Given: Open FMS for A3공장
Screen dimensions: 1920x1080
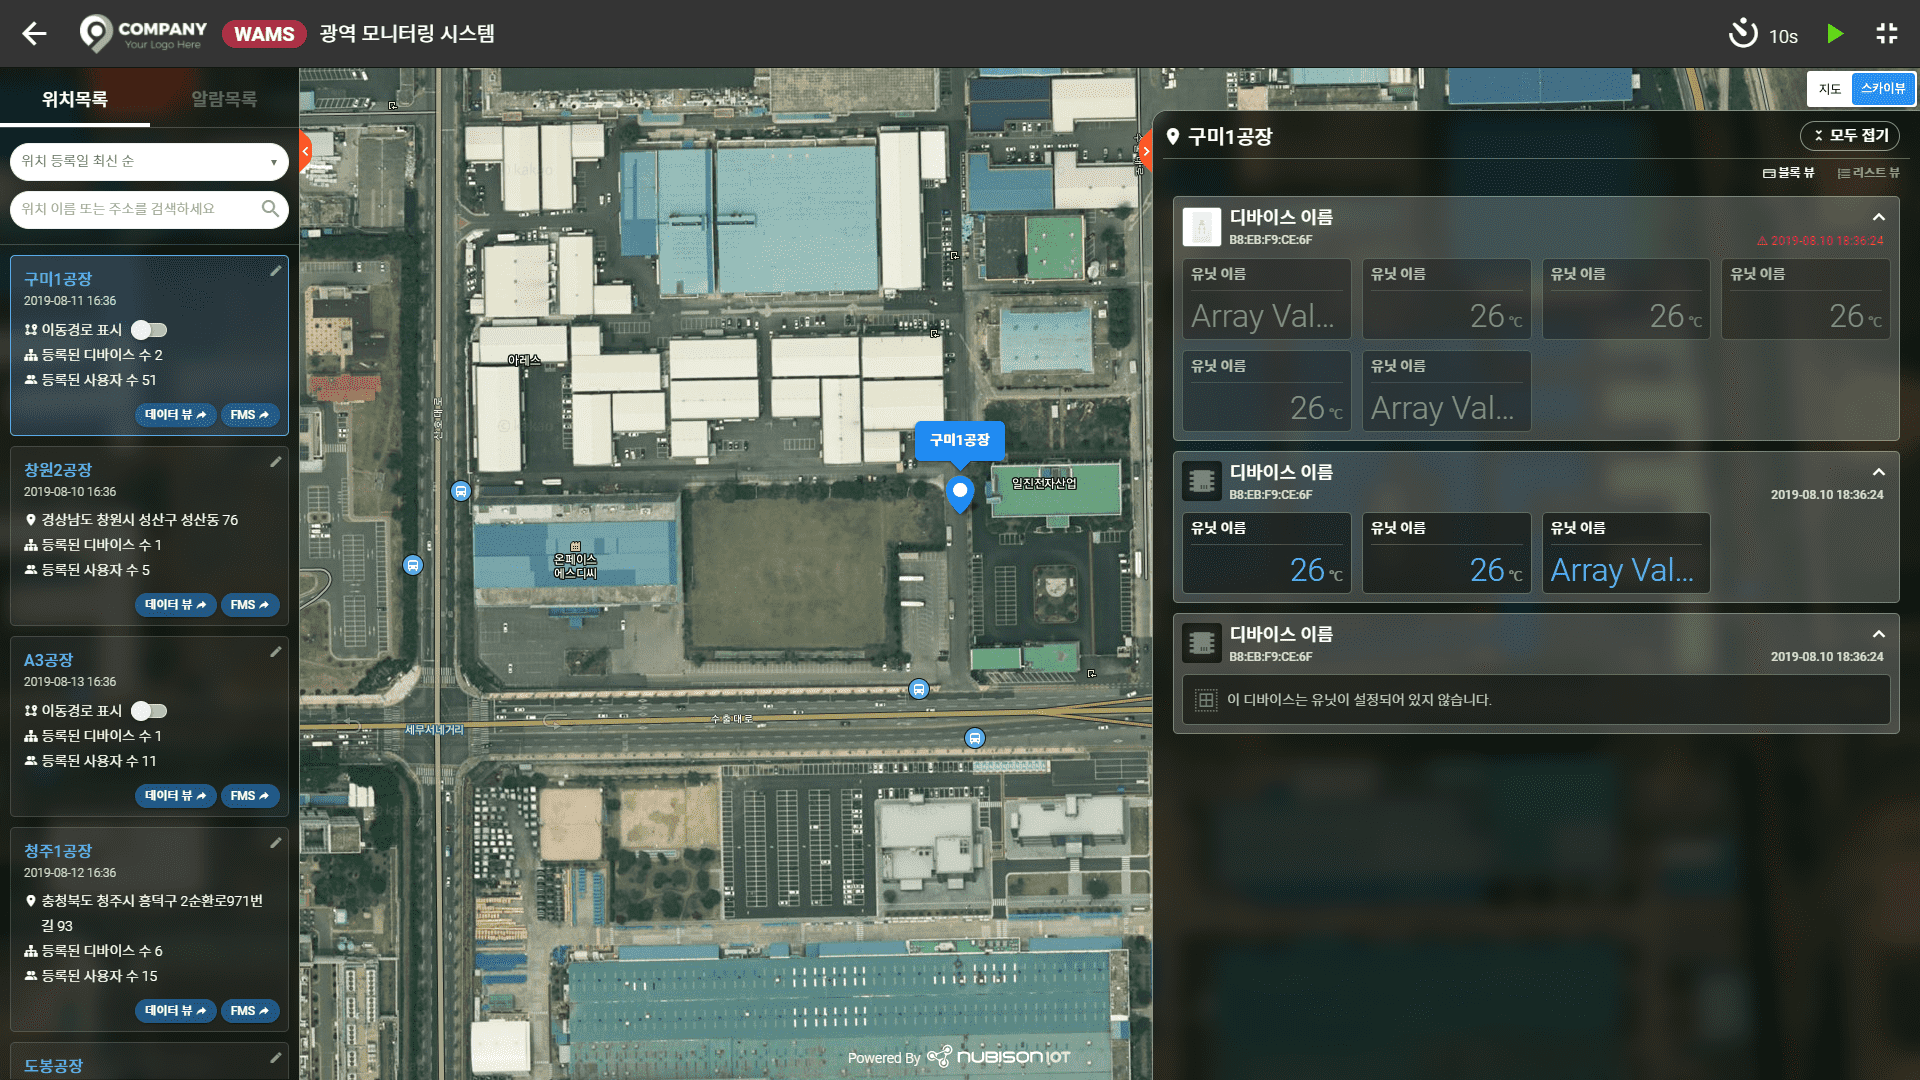Looking at the screenshot, I should (x=249, y=796).
